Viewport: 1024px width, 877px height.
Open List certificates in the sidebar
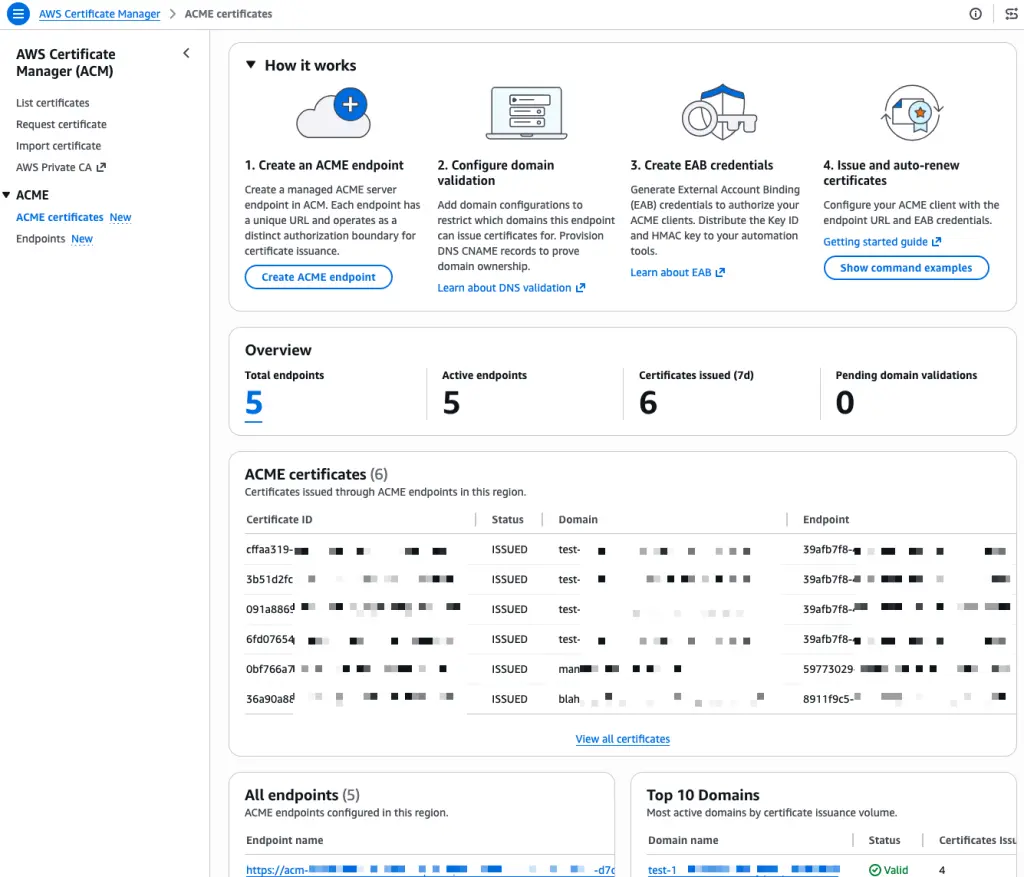tap(53, 103)
